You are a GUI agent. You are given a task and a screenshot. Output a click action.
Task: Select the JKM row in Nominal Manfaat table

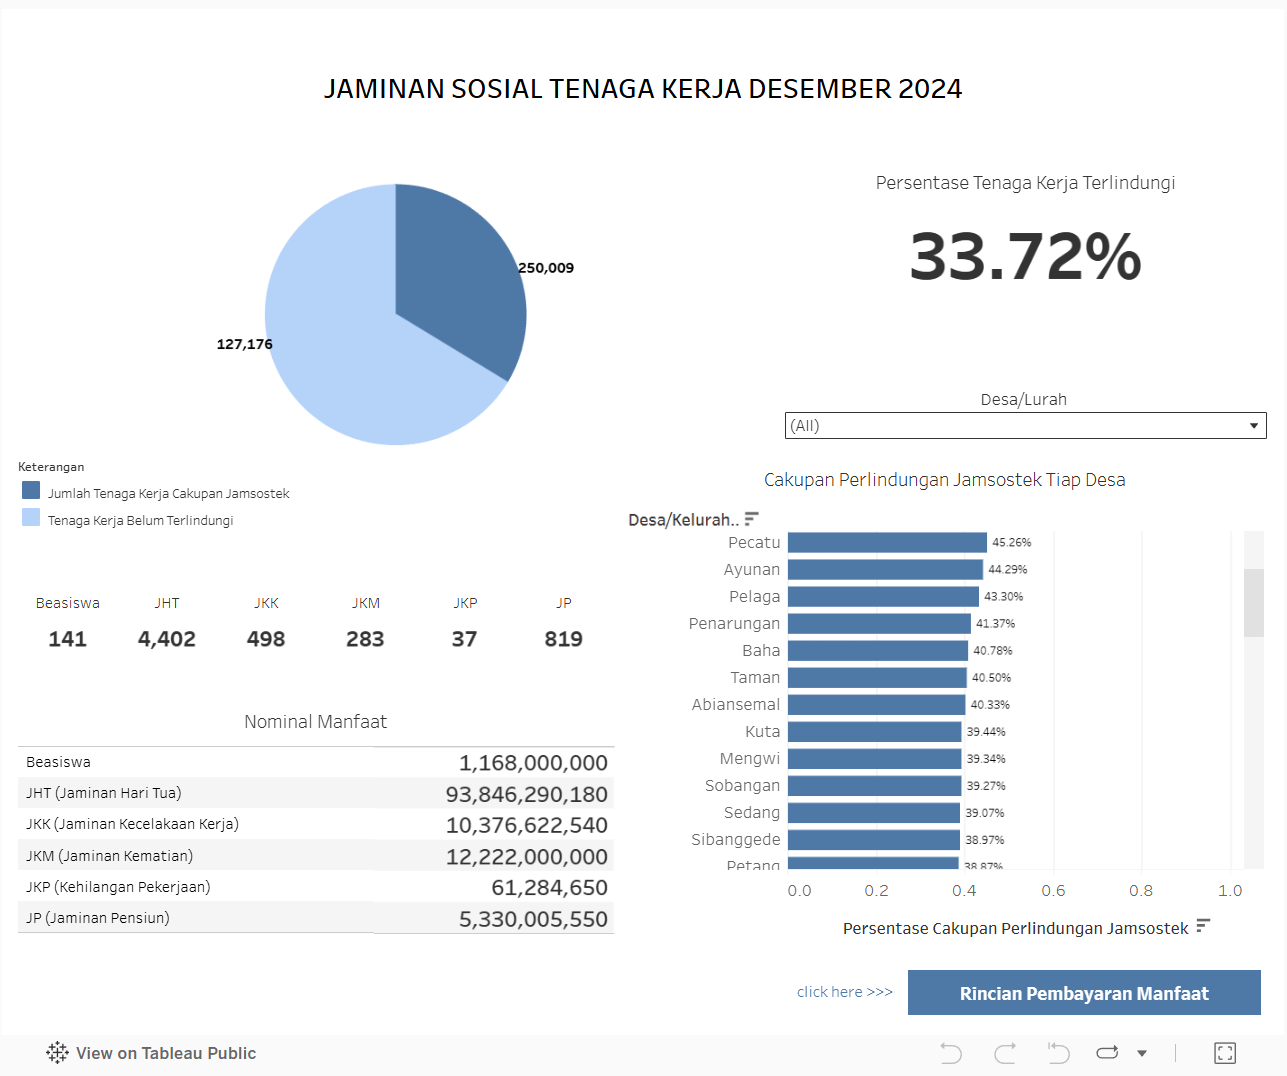316,855
